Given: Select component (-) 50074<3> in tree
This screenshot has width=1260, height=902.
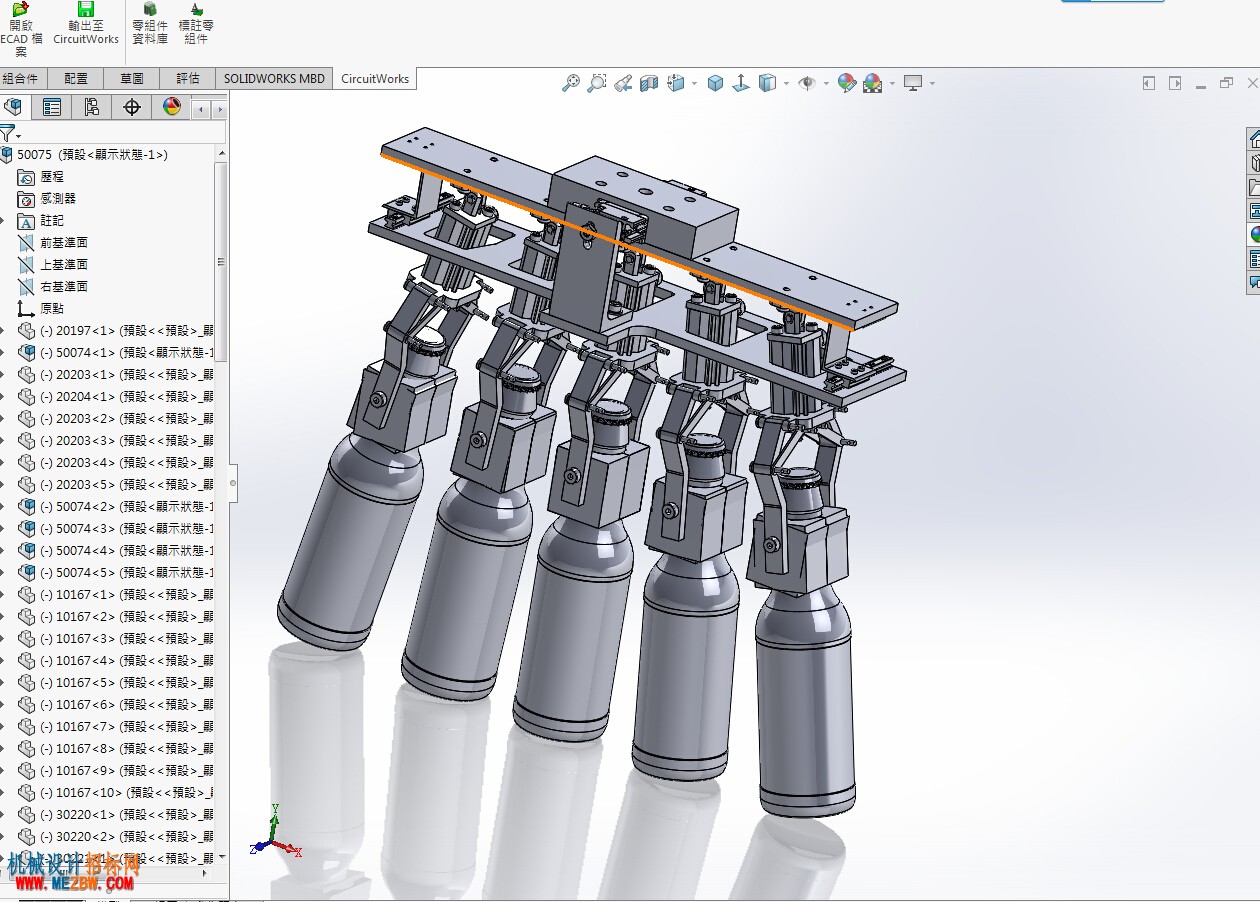Looking at the screenshot, I should 116,529.
